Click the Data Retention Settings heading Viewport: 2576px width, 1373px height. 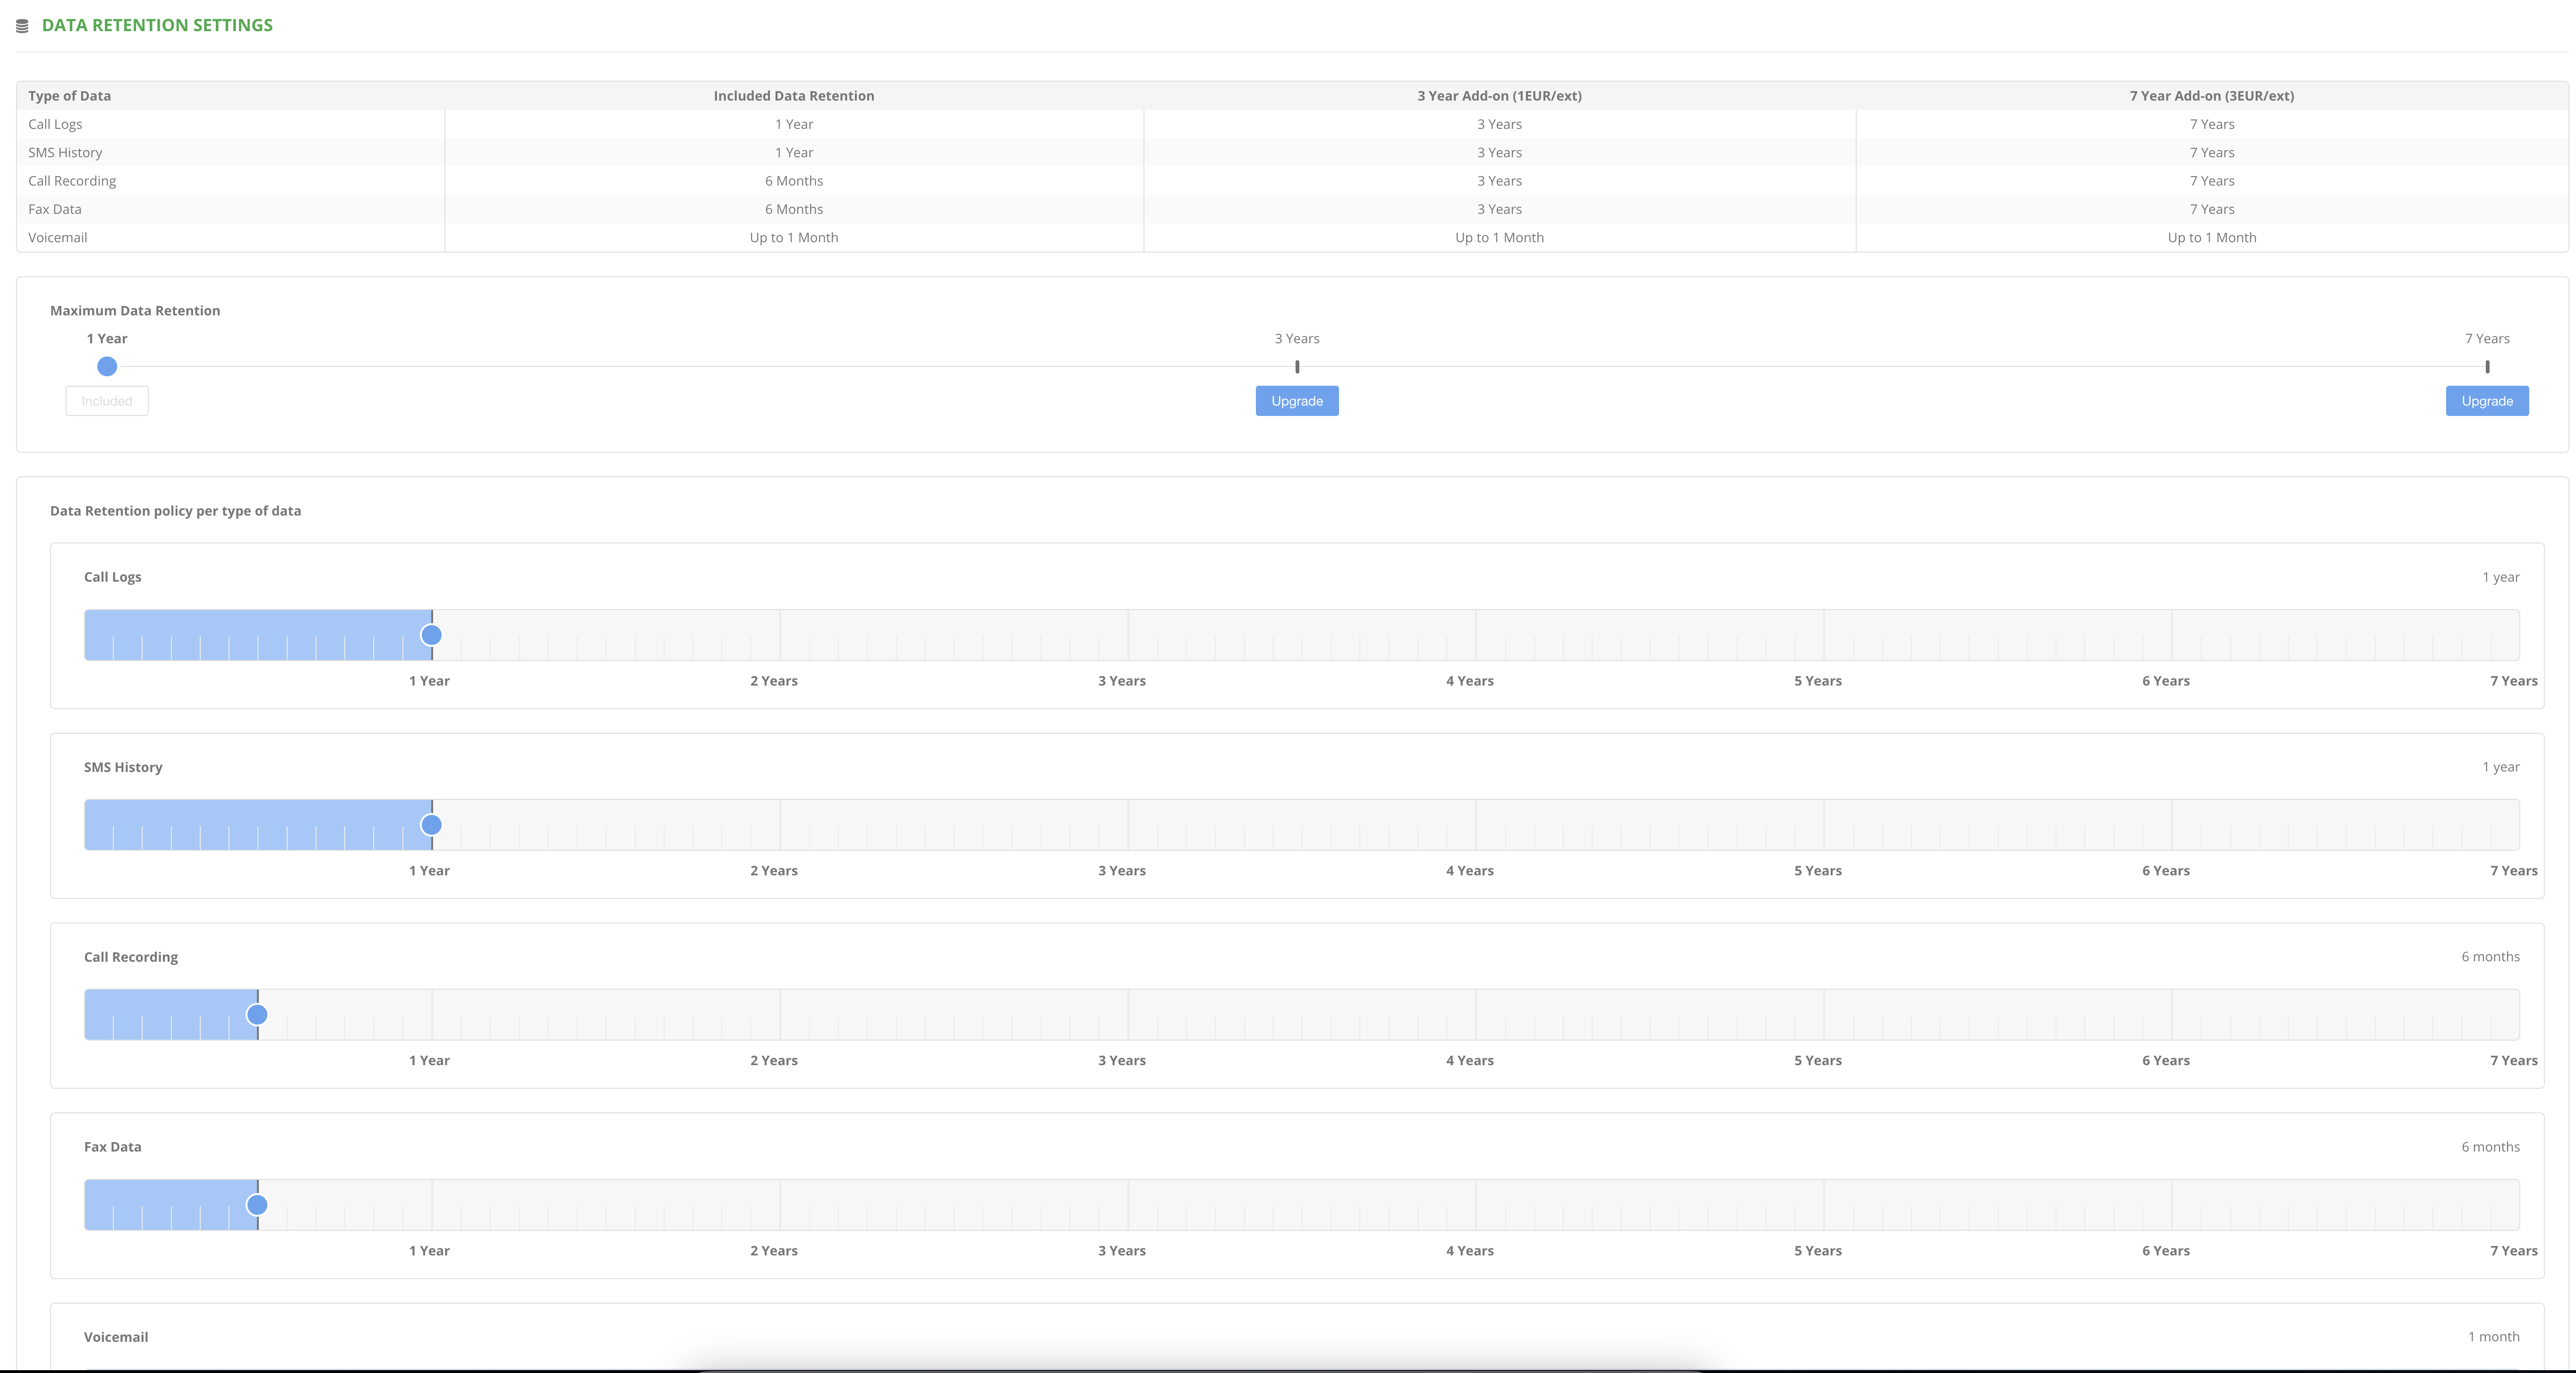point(157,25)
